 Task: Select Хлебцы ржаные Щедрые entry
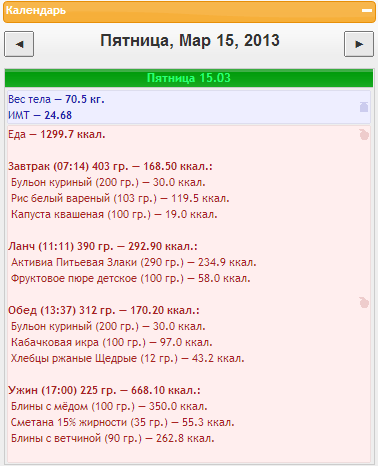click(x=128, y=358)
